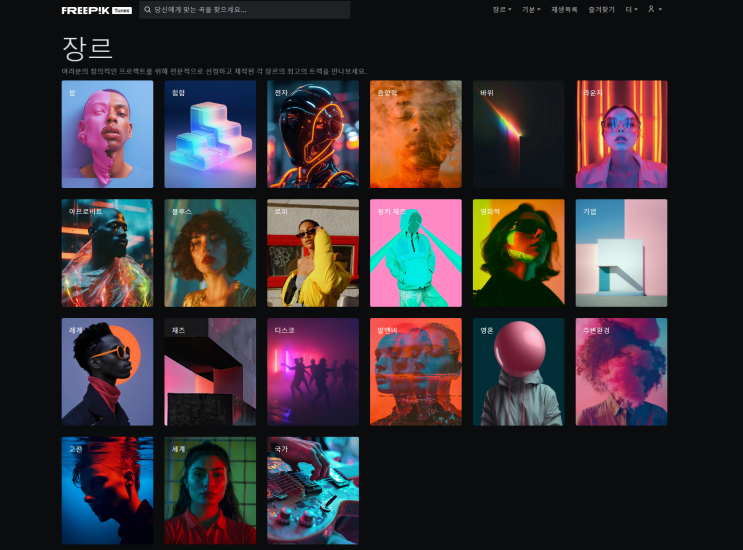
Task: Open the 세계 genre card
Action: click(x=210, y=491)
